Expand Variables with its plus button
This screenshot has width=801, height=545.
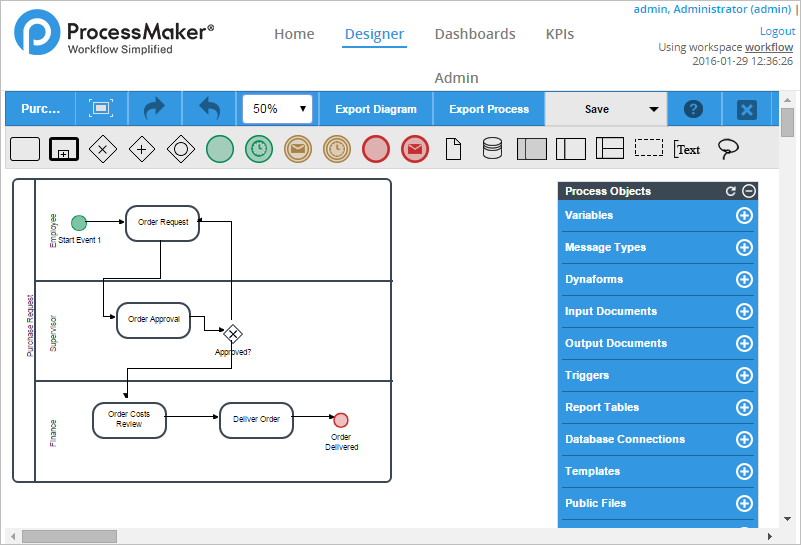point(744,215)
